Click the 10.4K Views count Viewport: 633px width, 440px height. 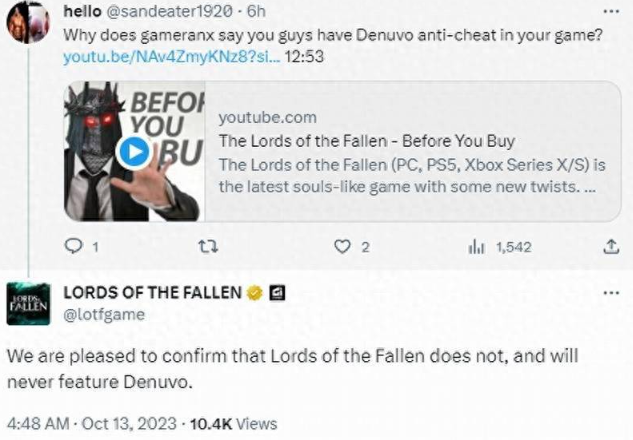(233, 423)
